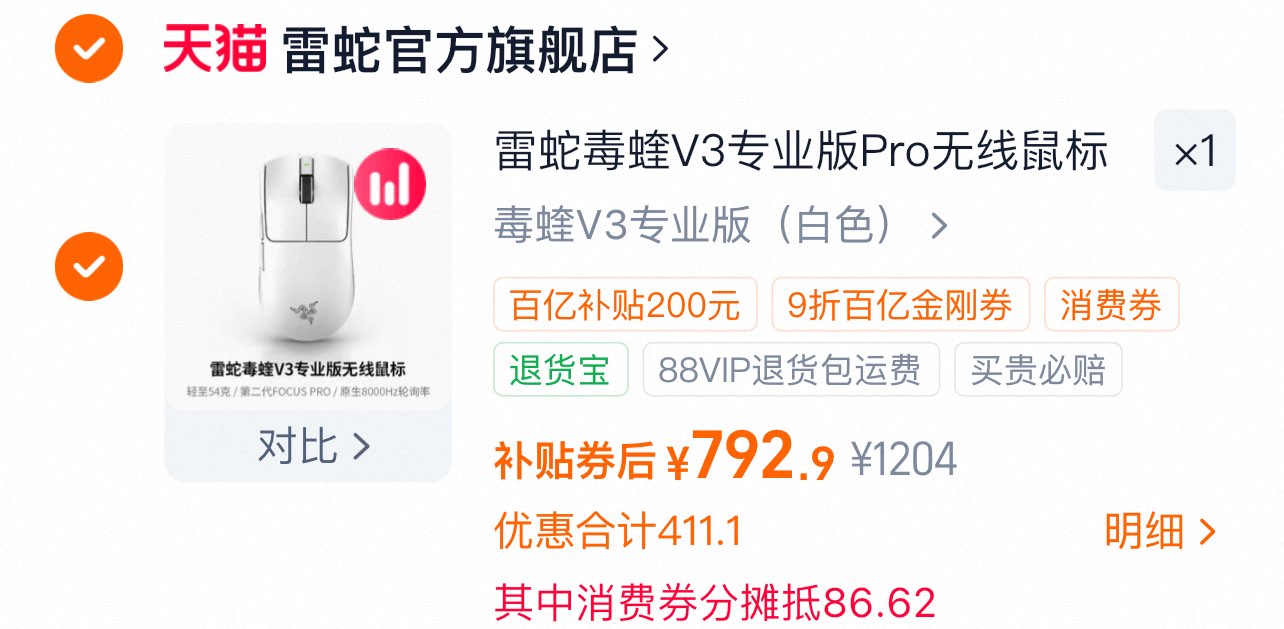The image size is (1284, 629).
Task: Tap the red bar-chart badge on product image
Action: pyautogui.click(x=390, y=185)
